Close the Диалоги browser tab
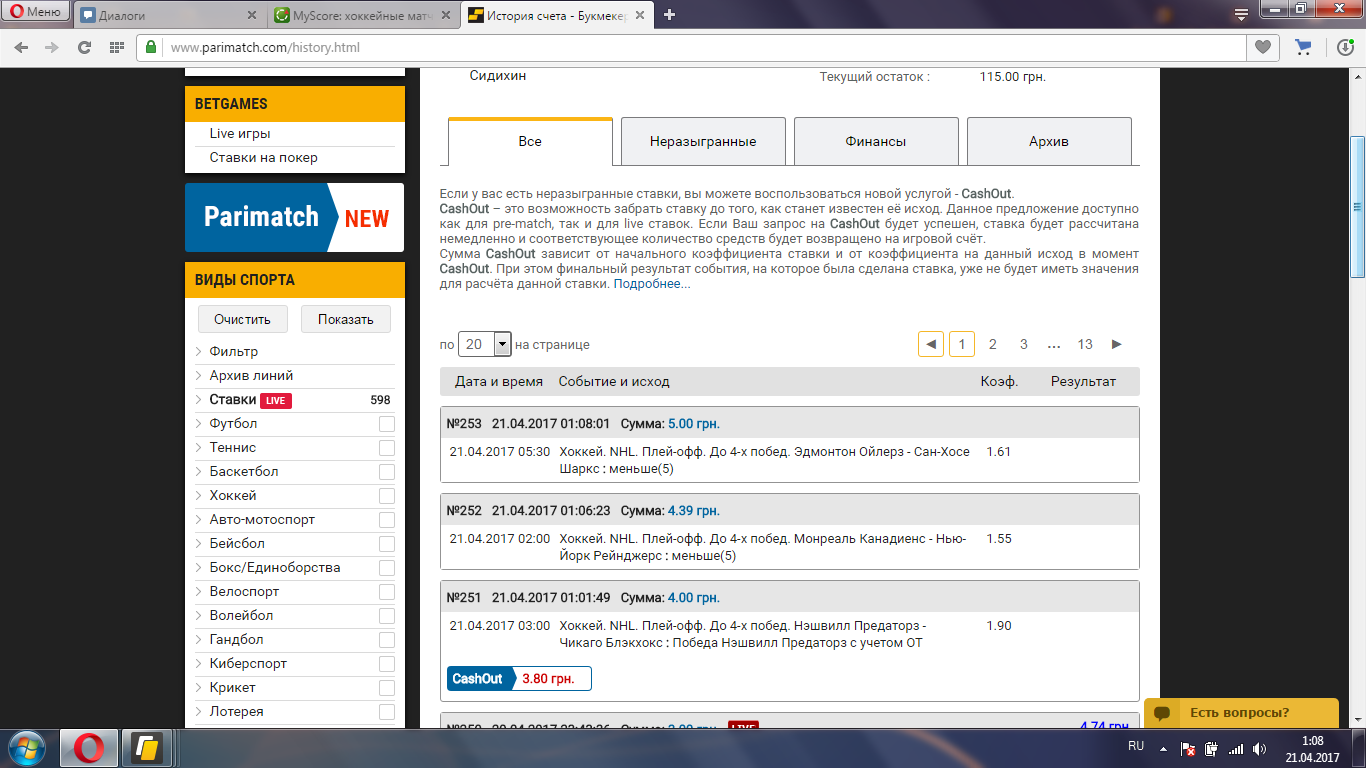1366x768 pixels. [254, 15]
